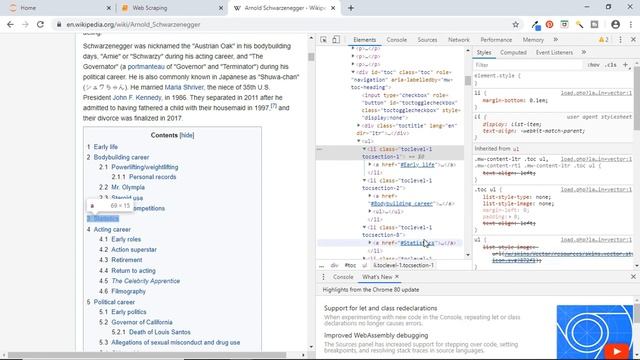Expand the a href #Early_life node
Viewport: 640px width, 360px height.
click(x=370, y=164)
